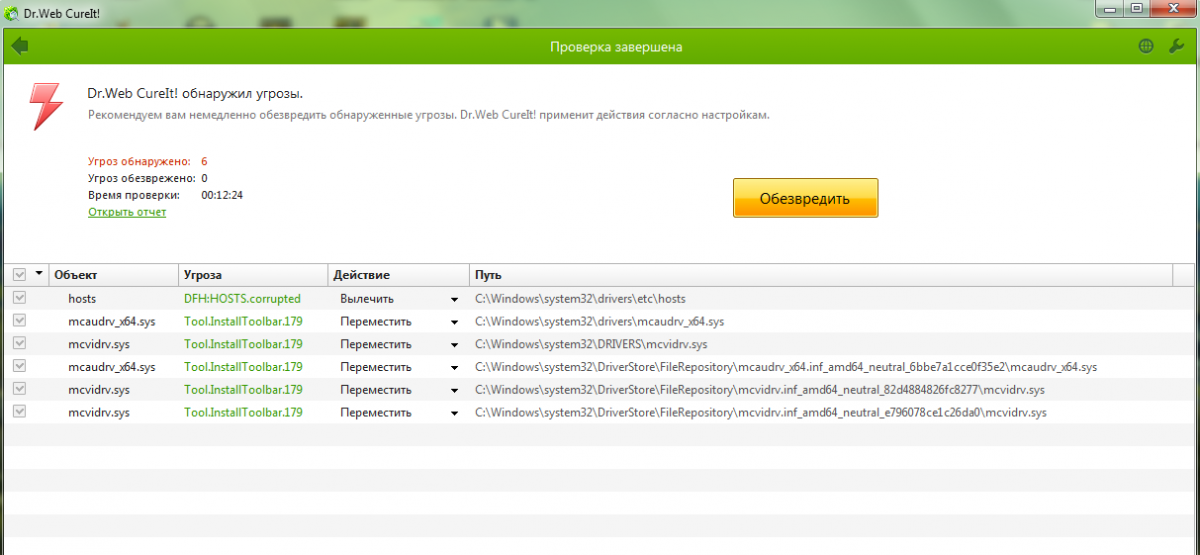Screen dimensions: 1200x555
Task: Toggle checkbox for mcaudrv_x64.sys in system32\drivers
Action: (x=19, y=321)
